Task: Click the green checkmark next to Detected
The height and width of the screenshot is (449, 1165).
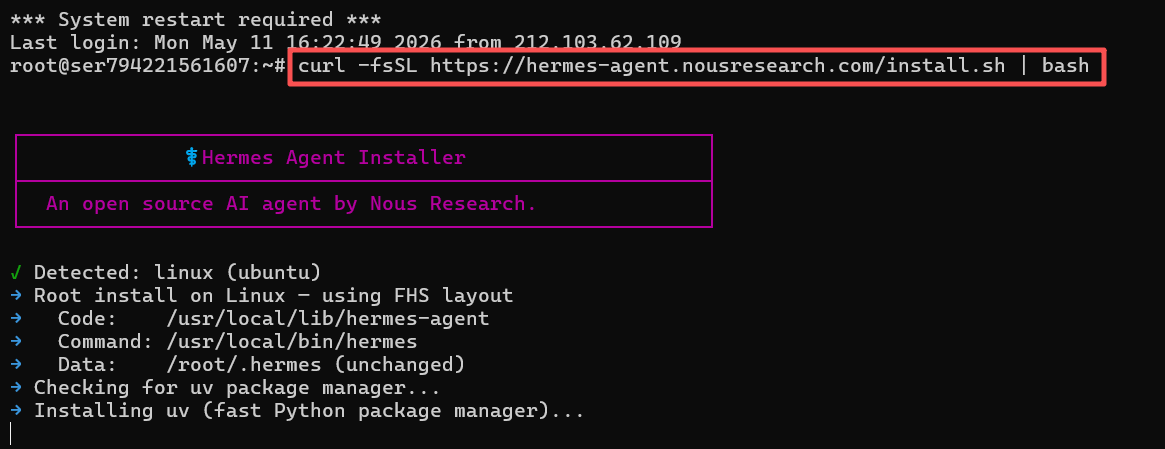Action: coord(16,272)
